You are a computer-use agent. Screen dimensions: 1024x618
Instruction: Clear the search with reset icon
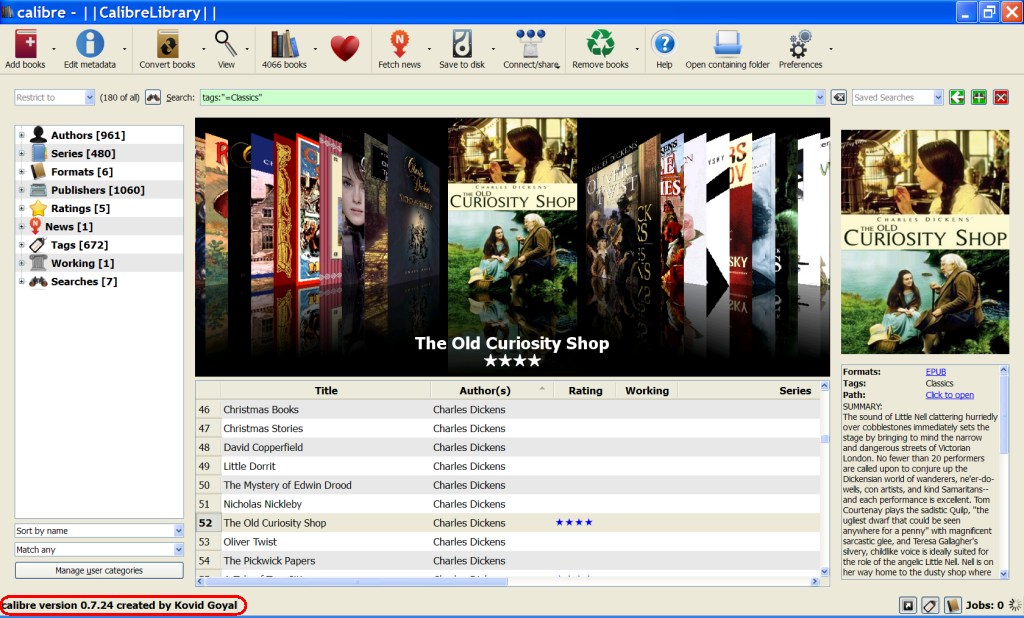point(839,97)
